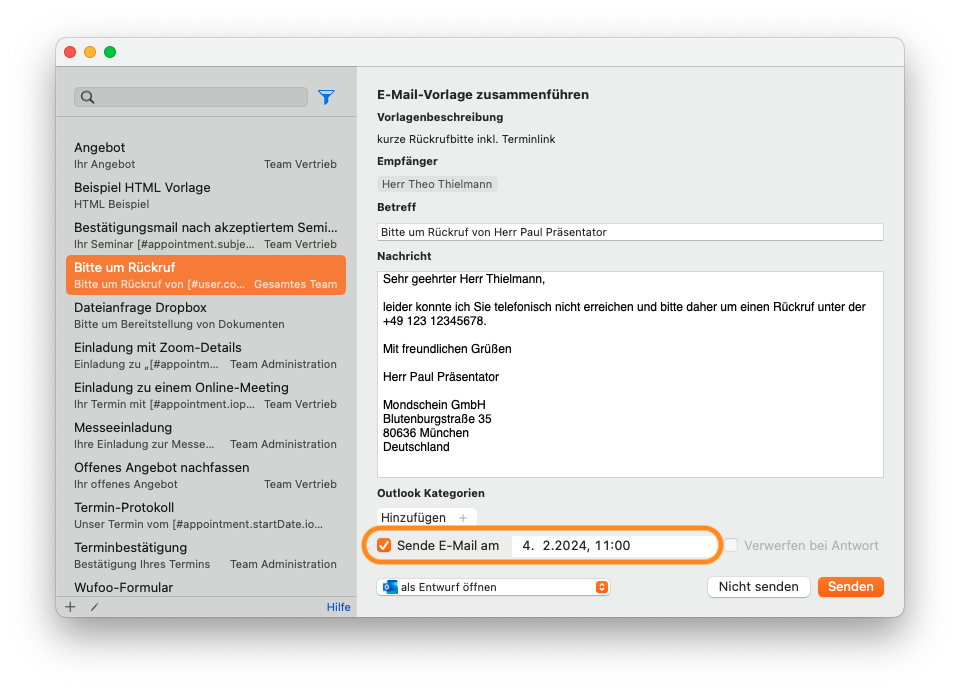
Task: Click inside the Nachricht message body
Action: [630, 374]
